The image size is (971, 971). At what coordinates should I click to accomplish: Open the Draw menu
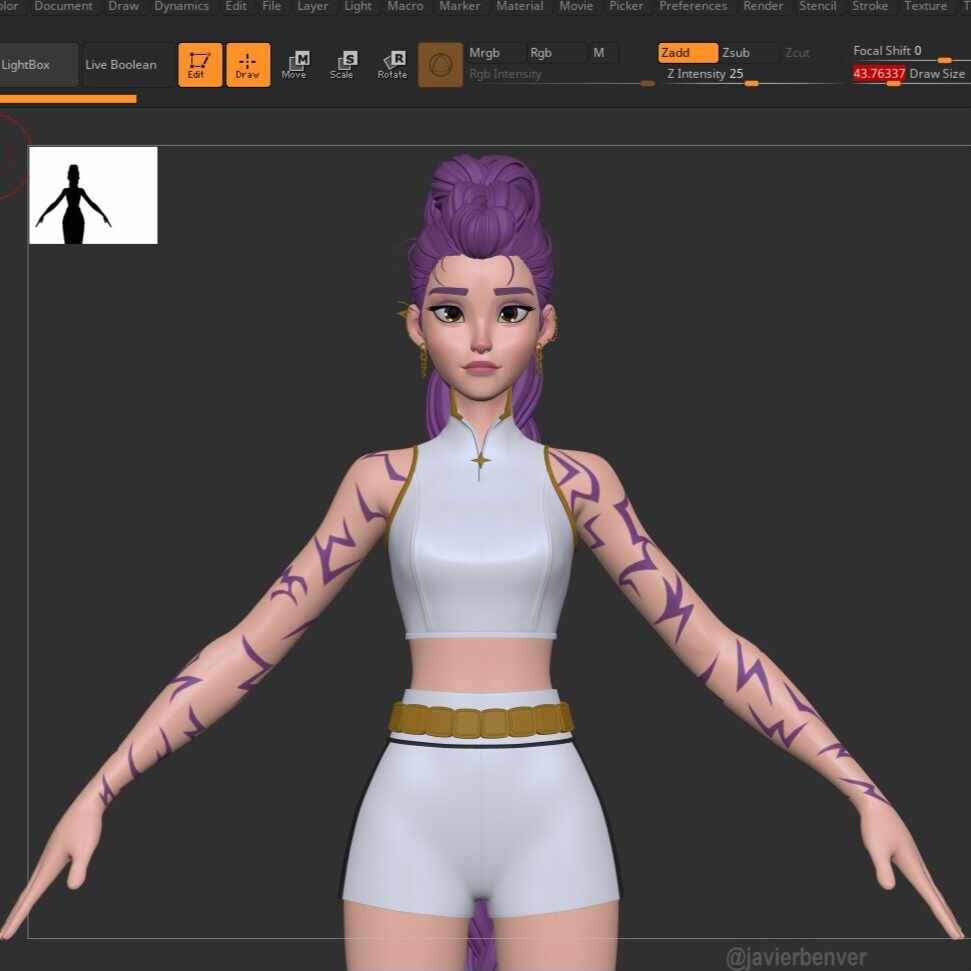(123, 6)
